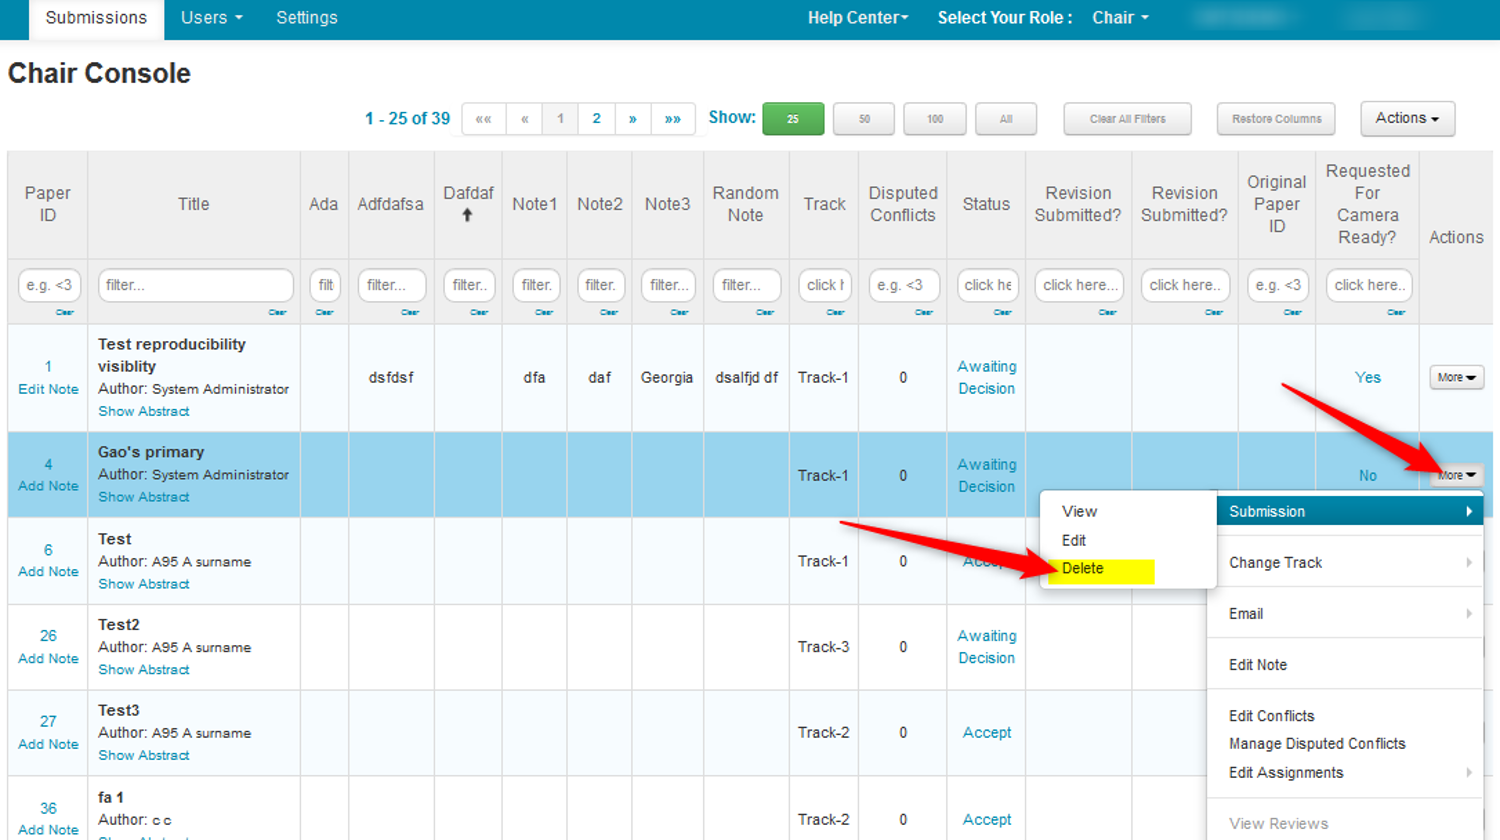Open Awaiting Decision status of paper 1

pyautogui.click(x=986, y=377)
